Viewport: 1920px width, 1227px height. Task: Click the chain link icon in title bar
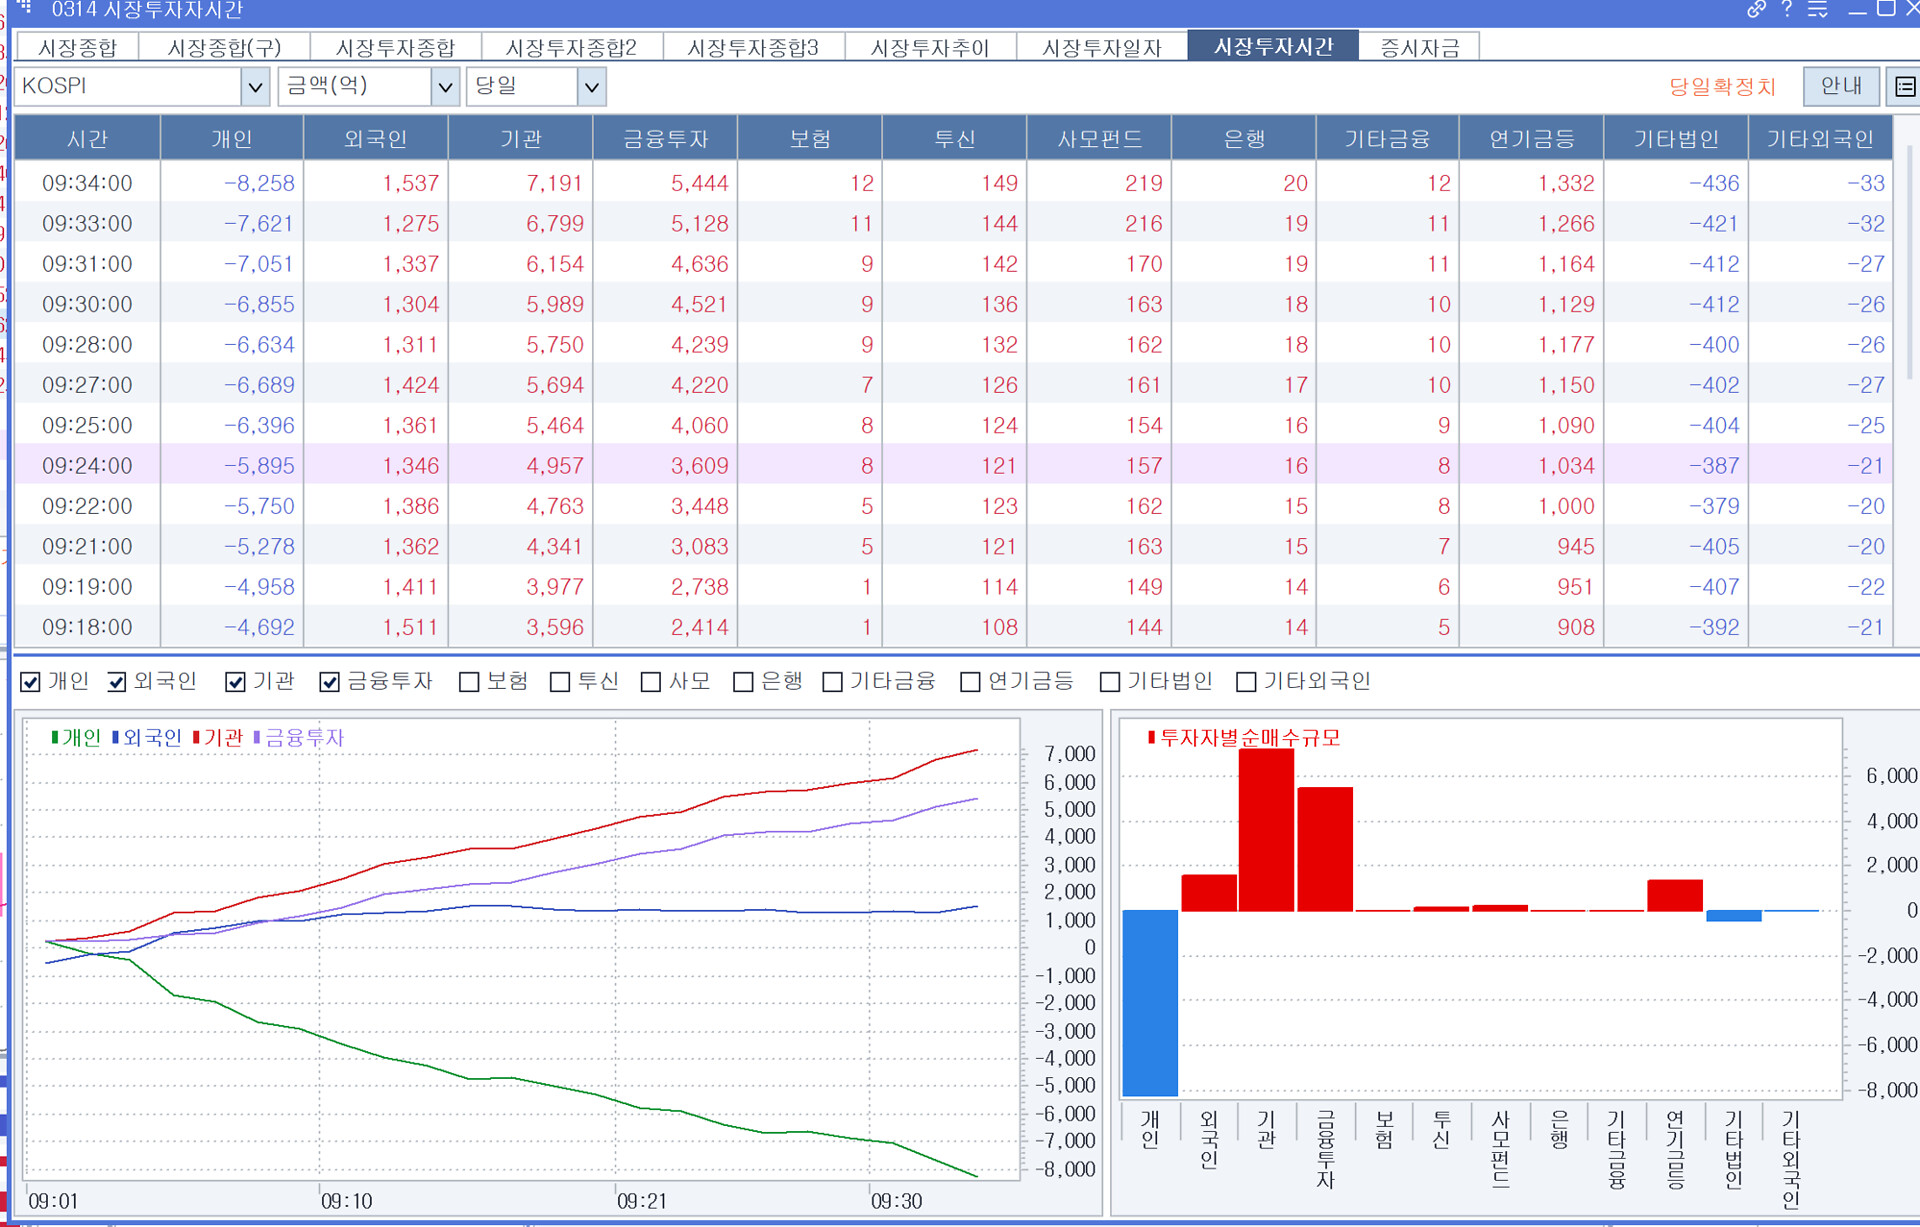[x=1756, y=10]
